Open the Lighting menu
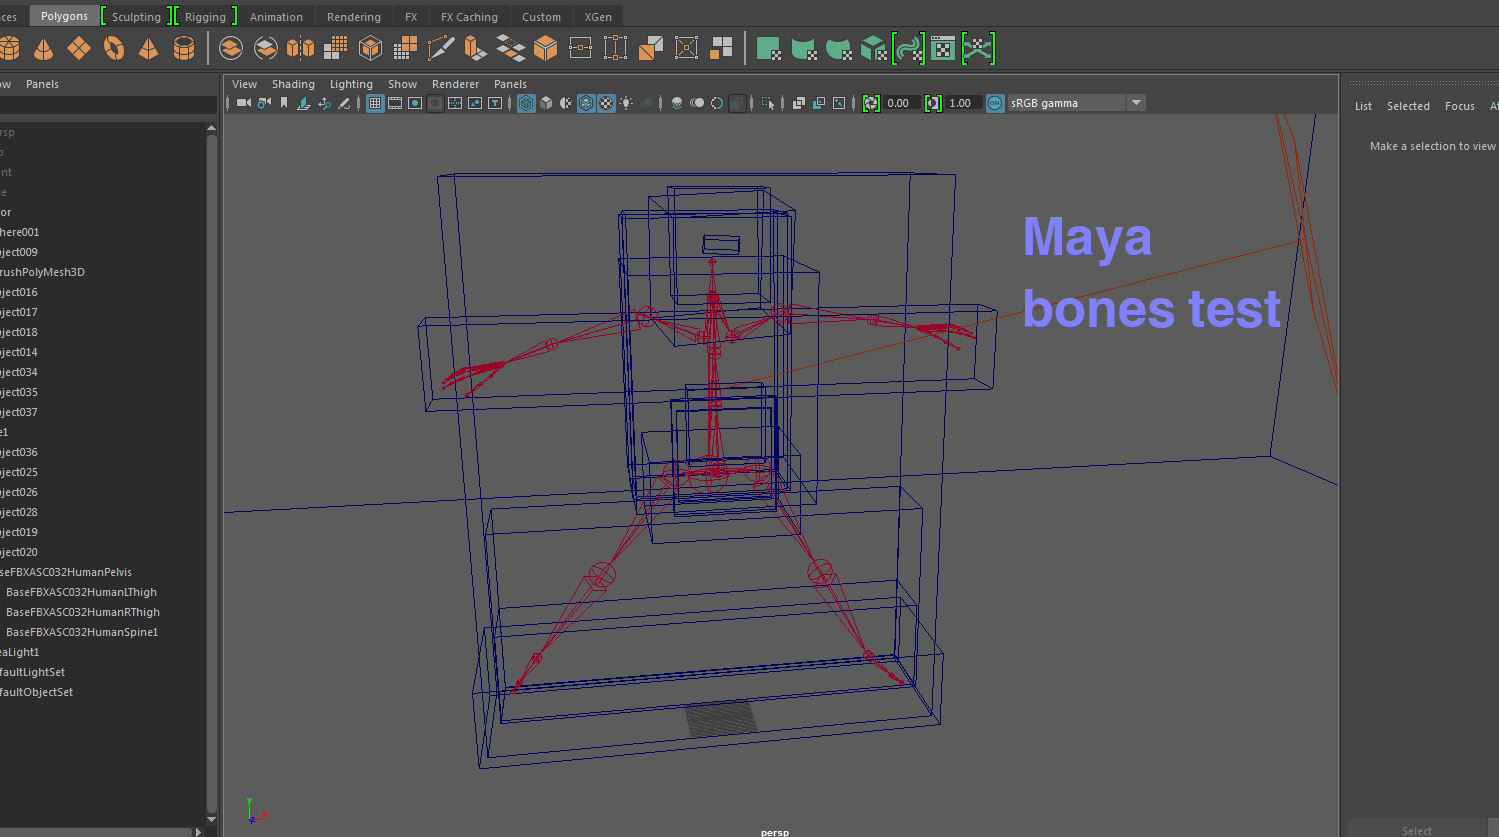 point(351,84)
